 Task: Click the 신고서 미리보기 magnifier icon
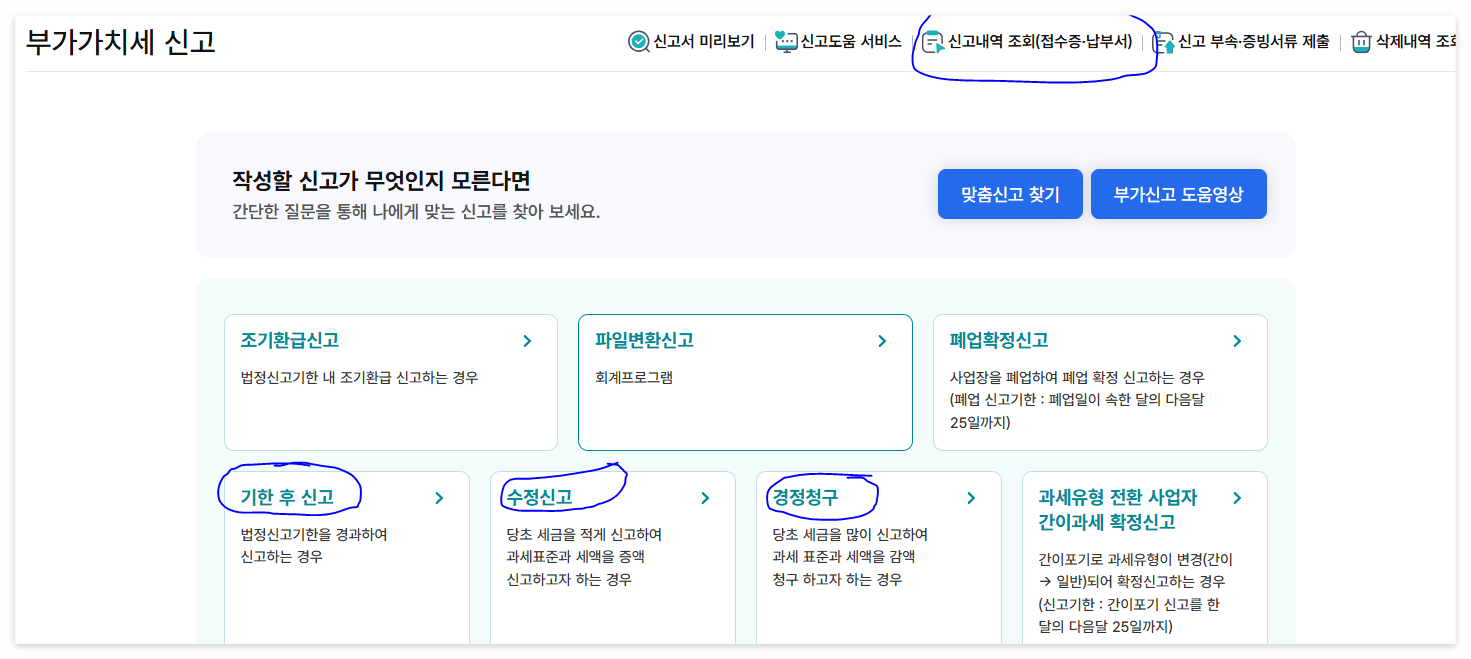[x=639, y=42]
